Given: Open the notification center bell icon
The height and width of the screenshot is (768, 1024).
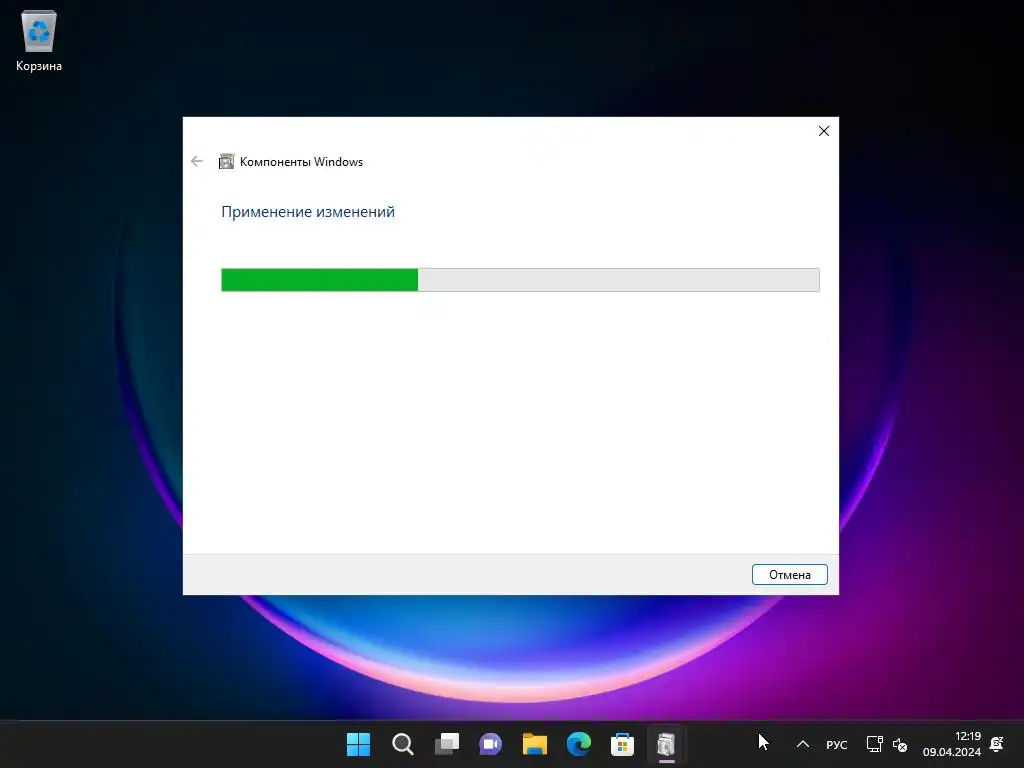Looking at the screenshot, I should [x=997, y=744].
